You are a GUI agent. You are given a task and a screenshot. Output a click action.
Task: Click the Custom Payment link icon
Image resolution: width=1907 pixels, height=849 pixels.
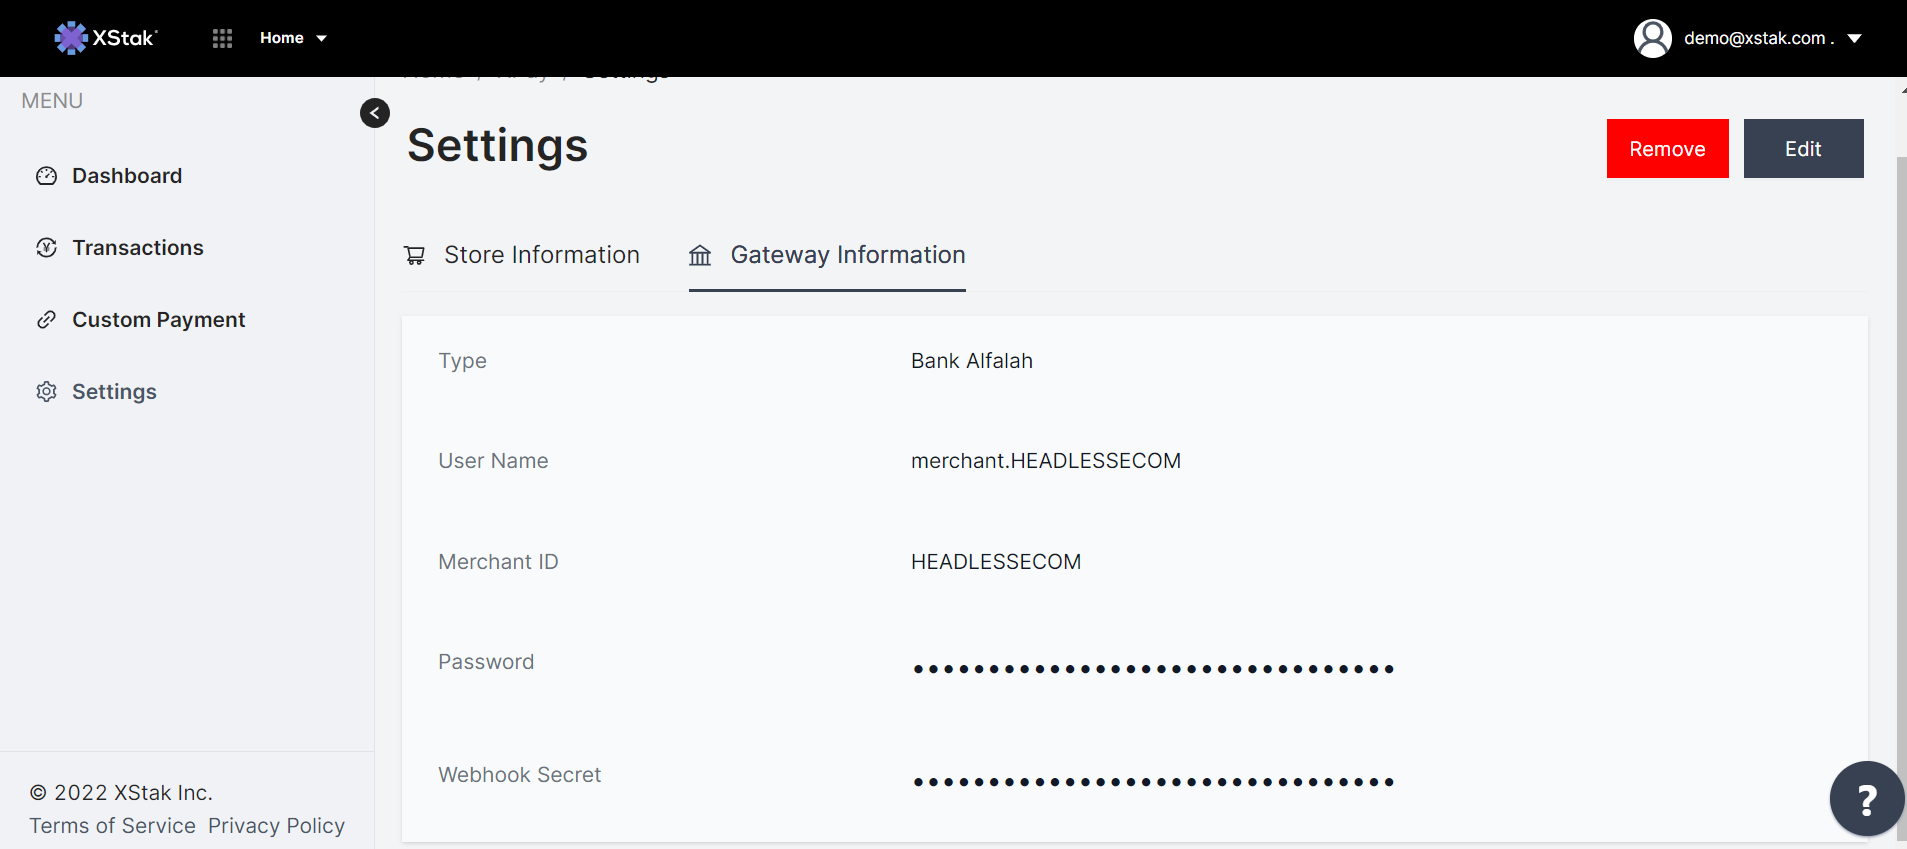[x=47, y=320]
